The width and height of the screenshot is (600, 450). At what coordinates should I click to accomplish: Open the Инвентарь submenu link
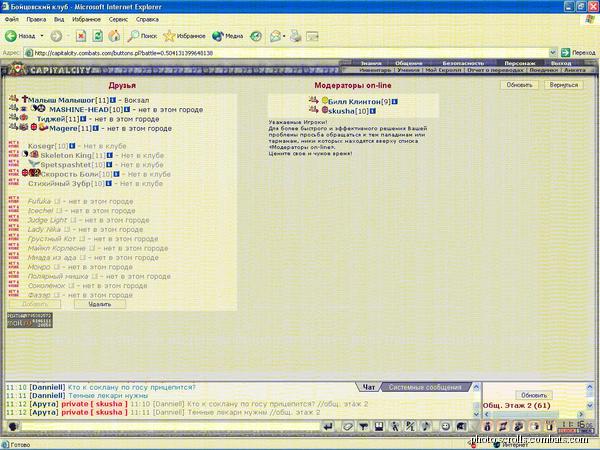[x=375, y=70]
